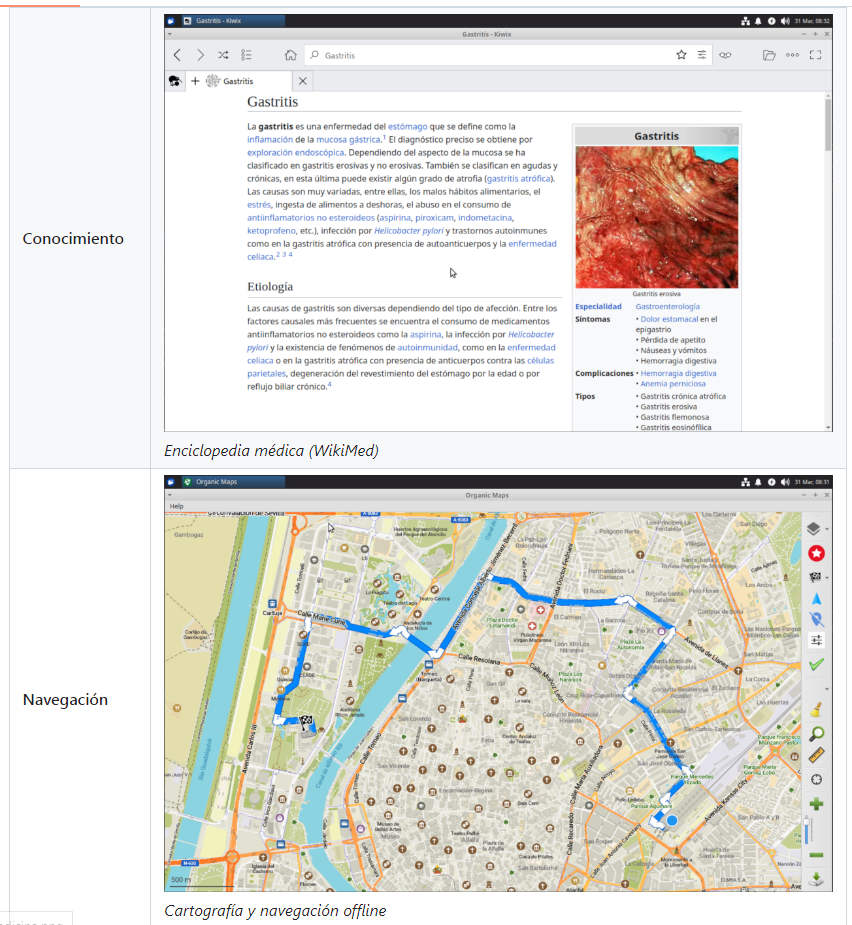Open the Kiwix three-dots menu
Image resolution: width=852 pixels, height=925 pixels.
[792, 56]
